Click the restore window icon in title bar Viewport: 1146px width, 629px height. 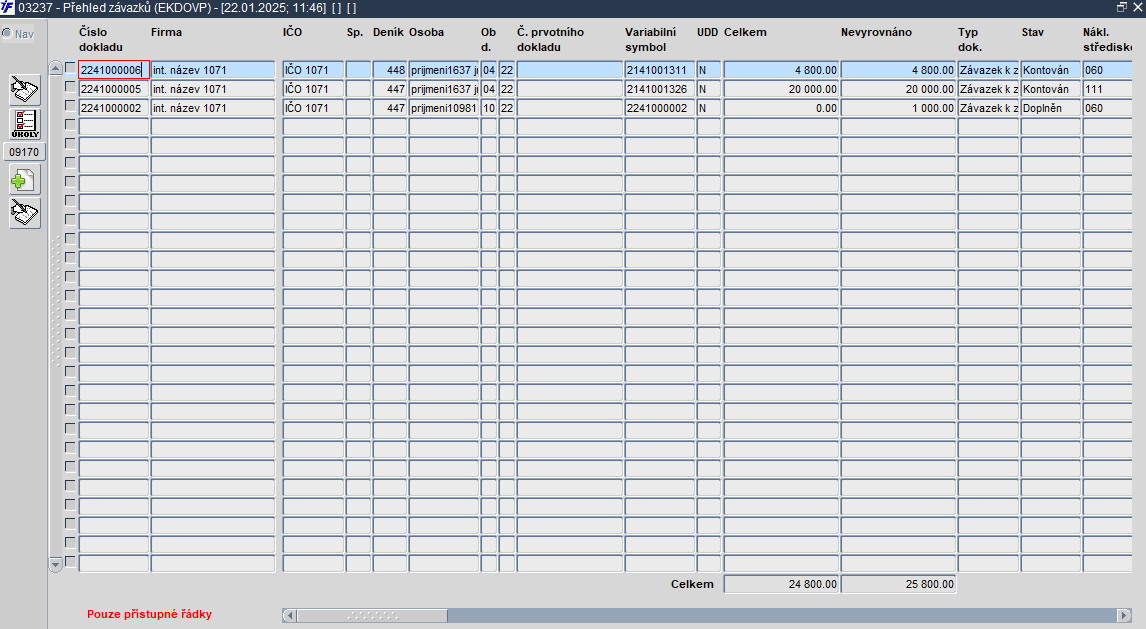point(1122,7)
